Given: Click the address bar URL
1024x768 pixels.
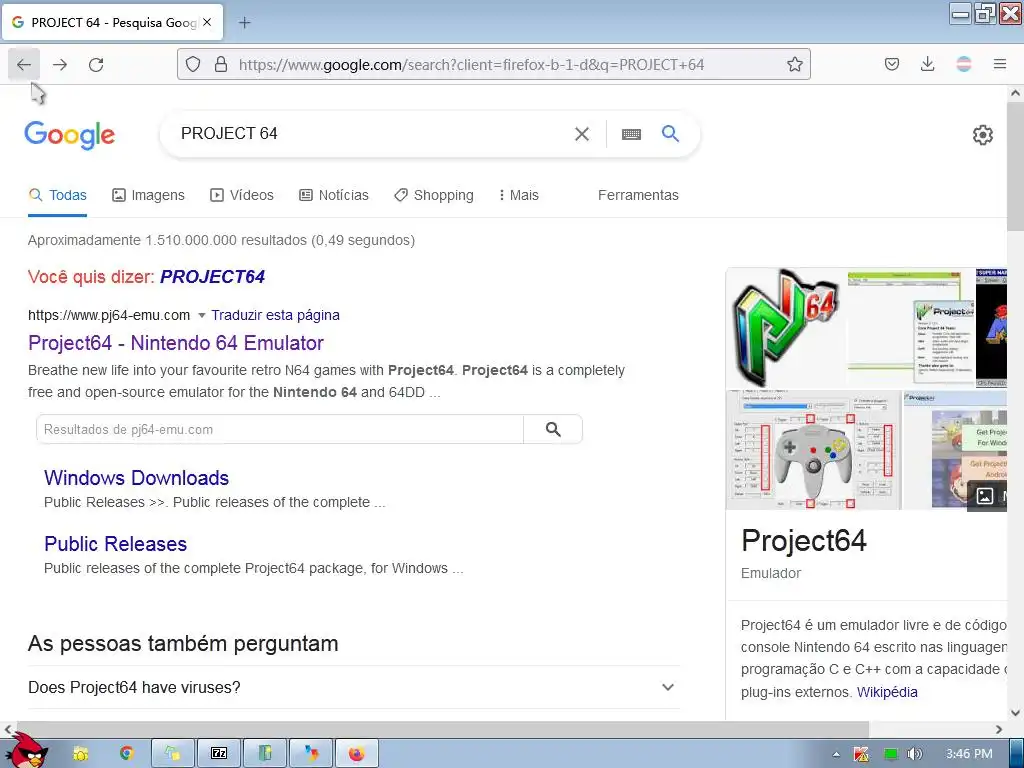Looking at the screenshot, I should (x=471, y=65).
